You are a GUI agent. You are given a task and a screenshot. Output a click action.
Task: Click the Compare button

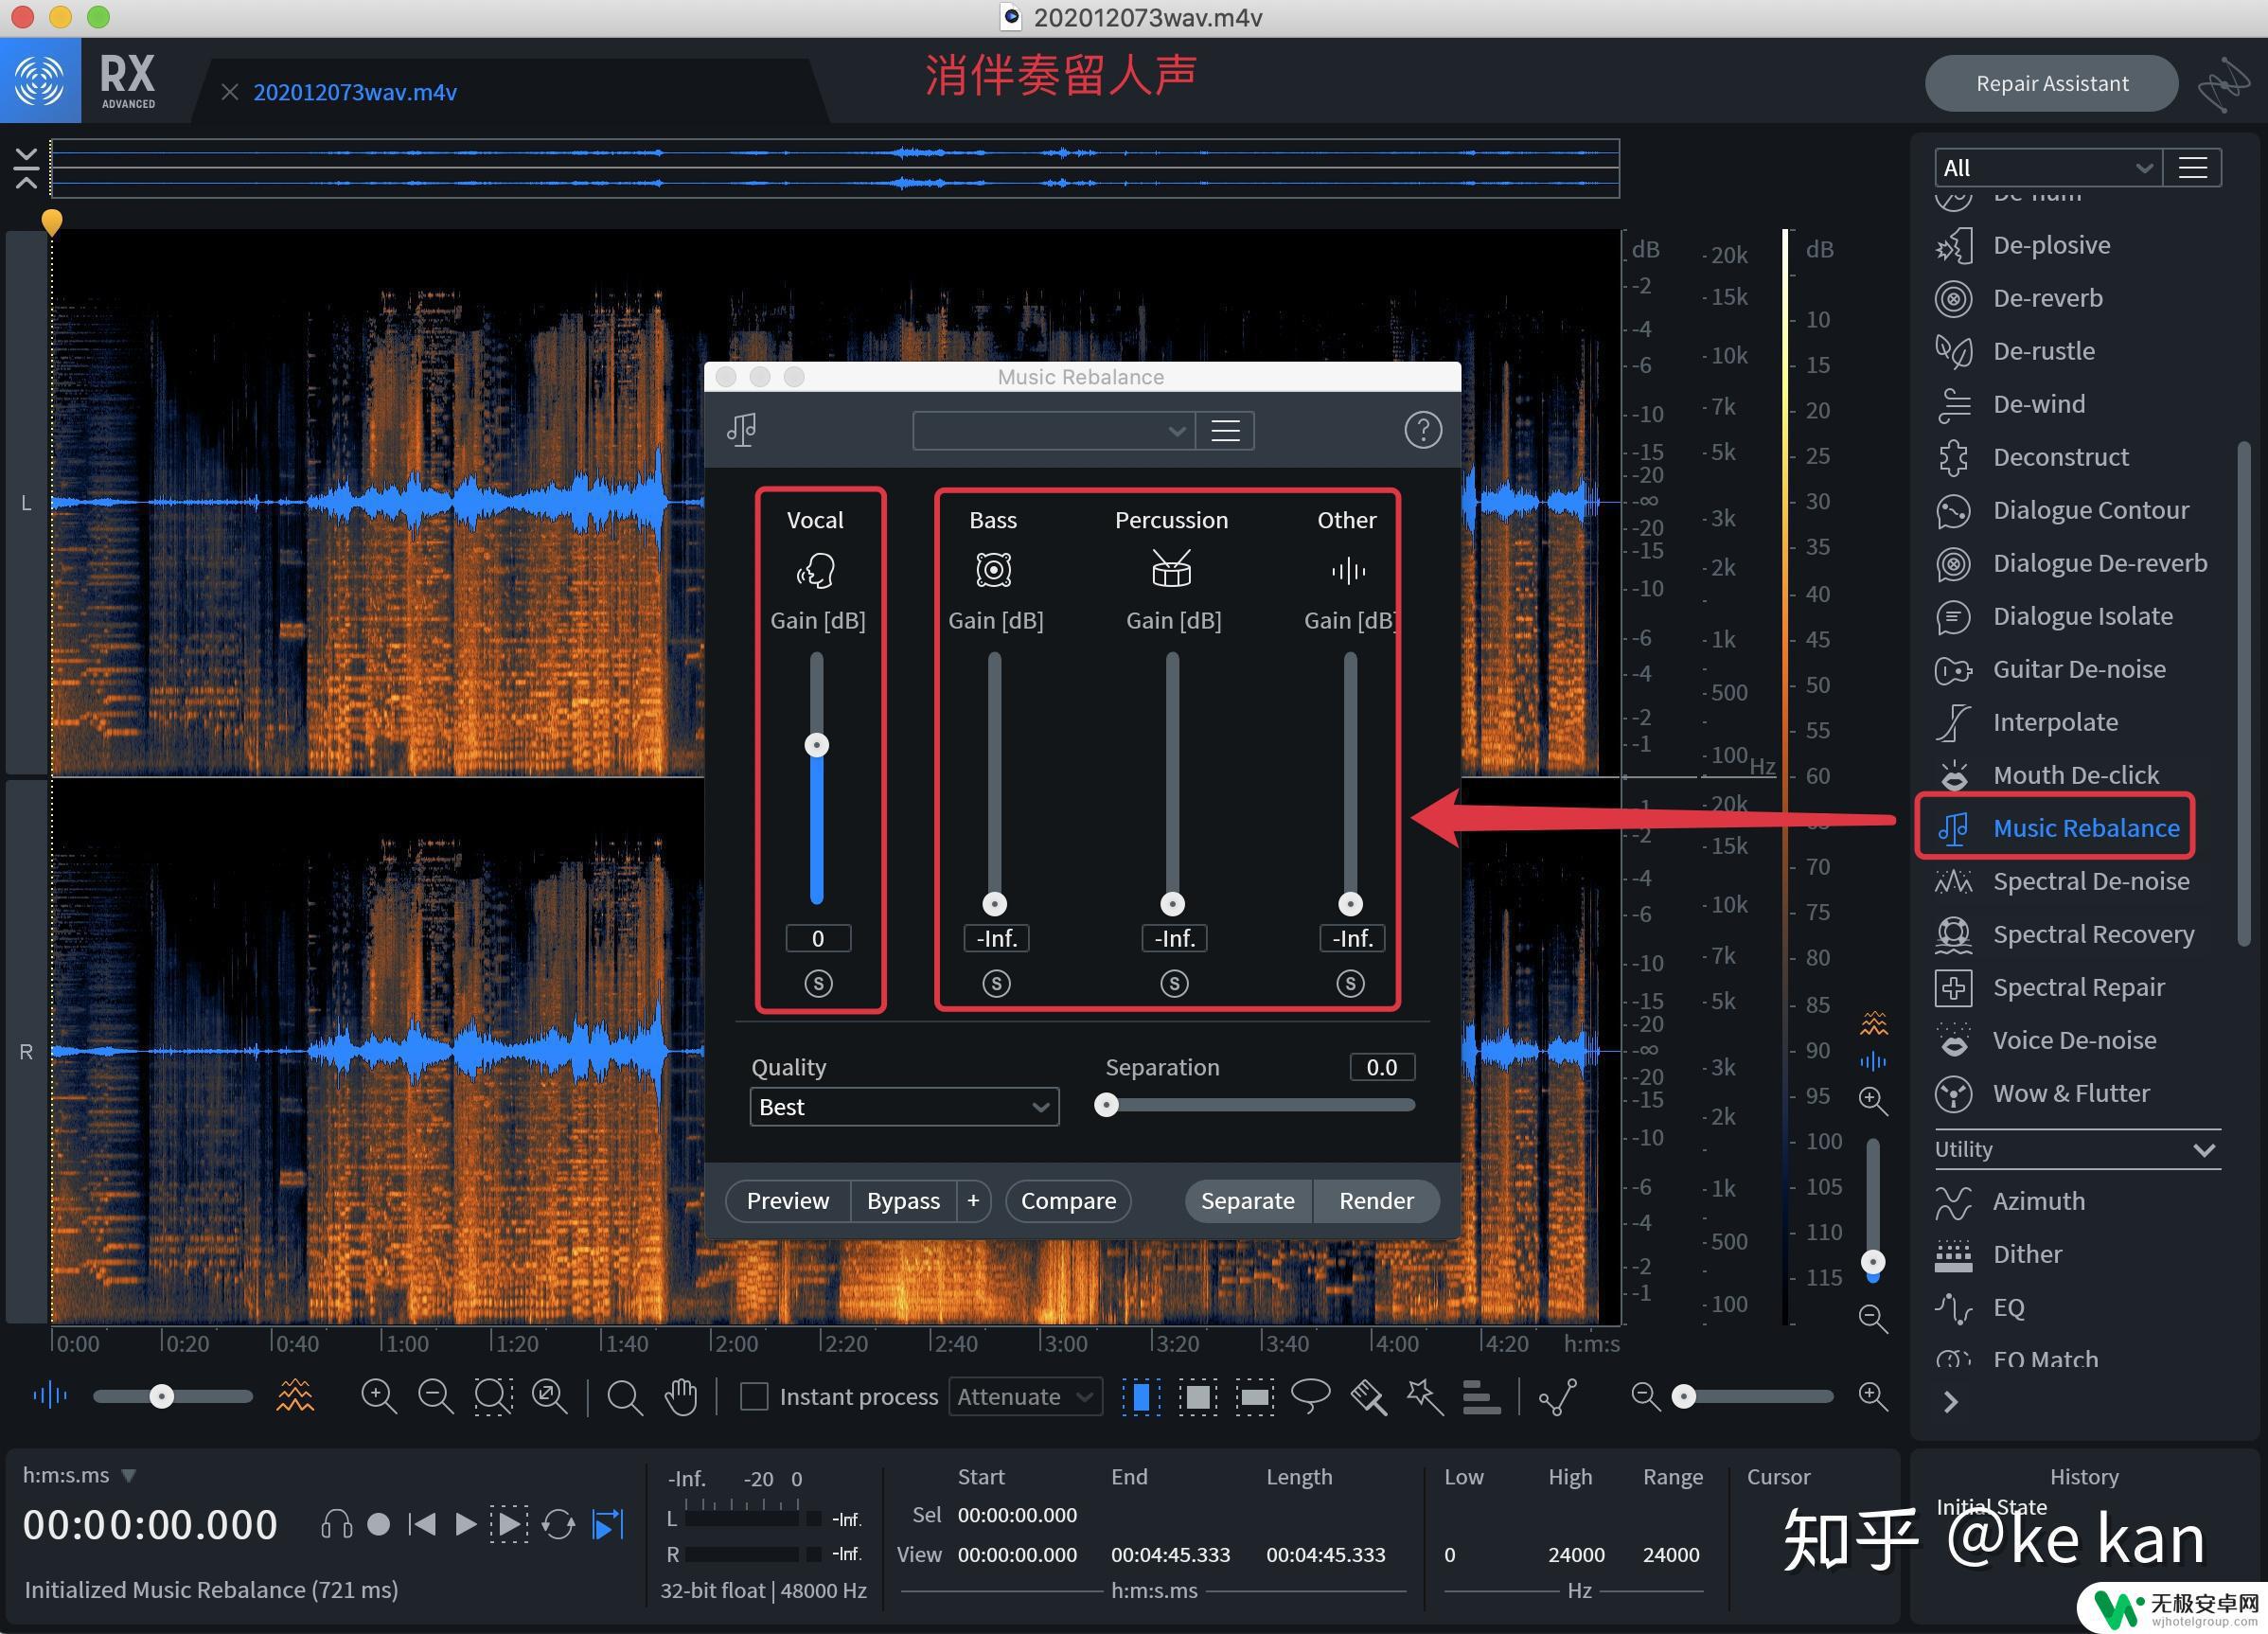click(x=1068, y=1200)
